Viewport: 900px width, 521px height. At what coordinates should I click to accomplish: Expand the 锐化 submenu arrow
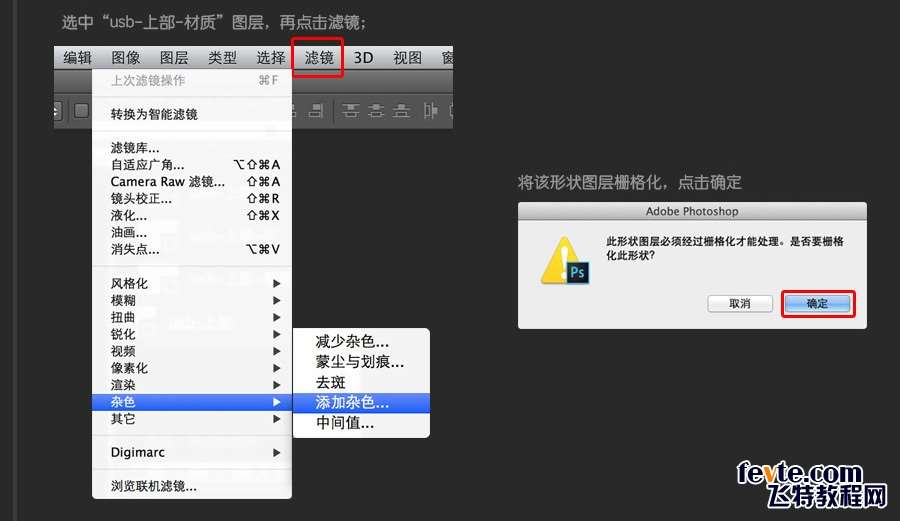point(277,334)
